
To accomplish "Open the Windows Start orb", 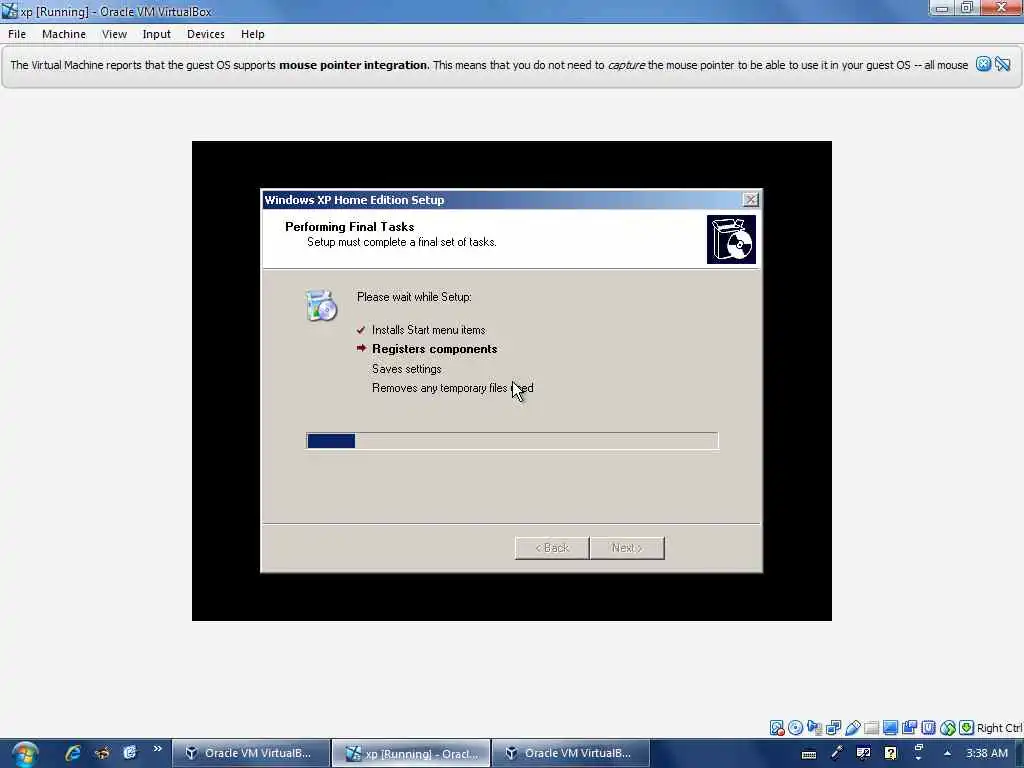I will click(24, 754).
